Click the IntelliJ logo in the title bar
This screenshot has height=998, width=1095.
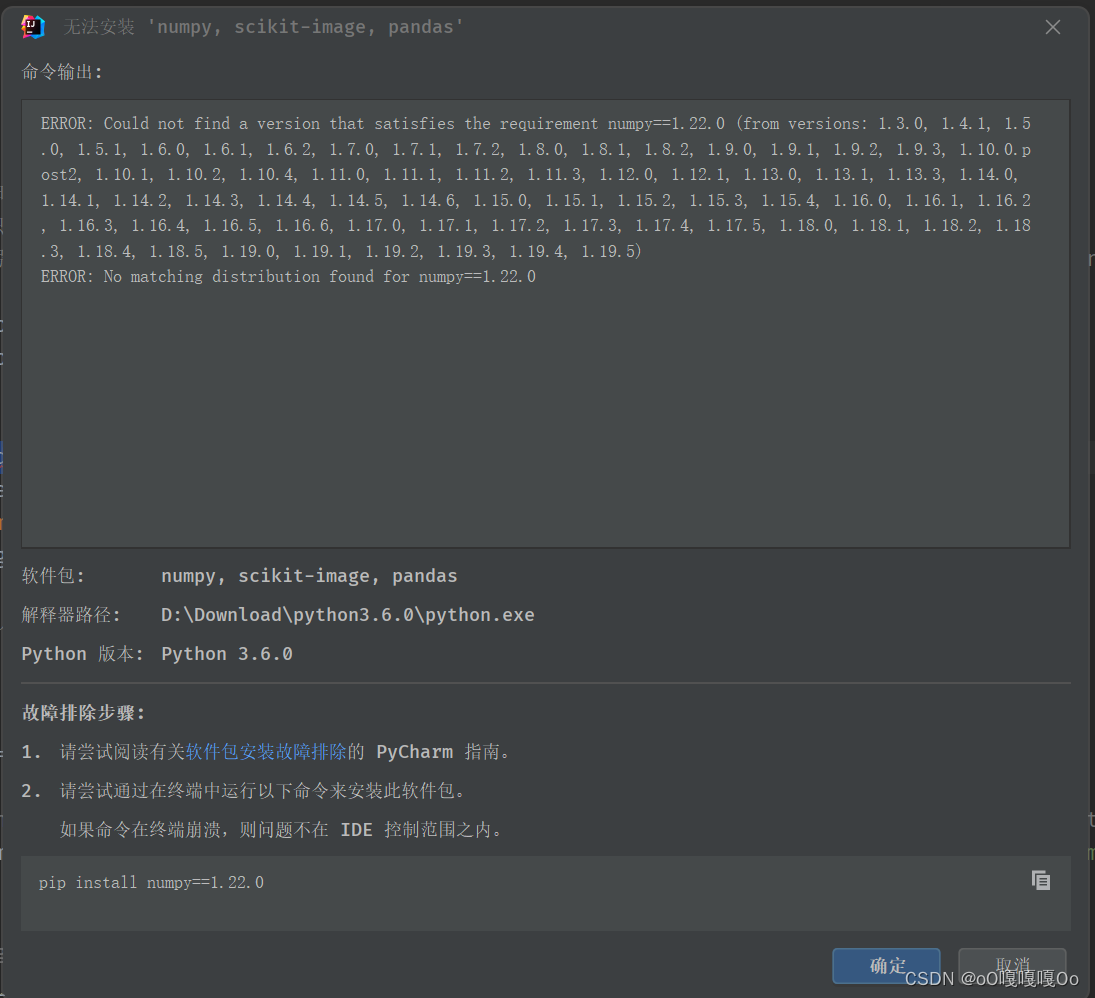pyautogui.click(x=33, y=27)
